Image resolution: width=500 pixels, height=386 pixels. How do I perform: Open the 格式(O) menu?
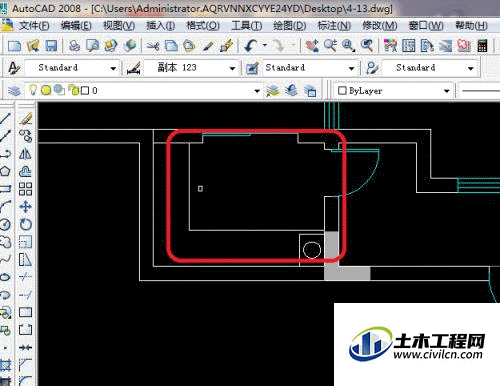pos(203,26)
